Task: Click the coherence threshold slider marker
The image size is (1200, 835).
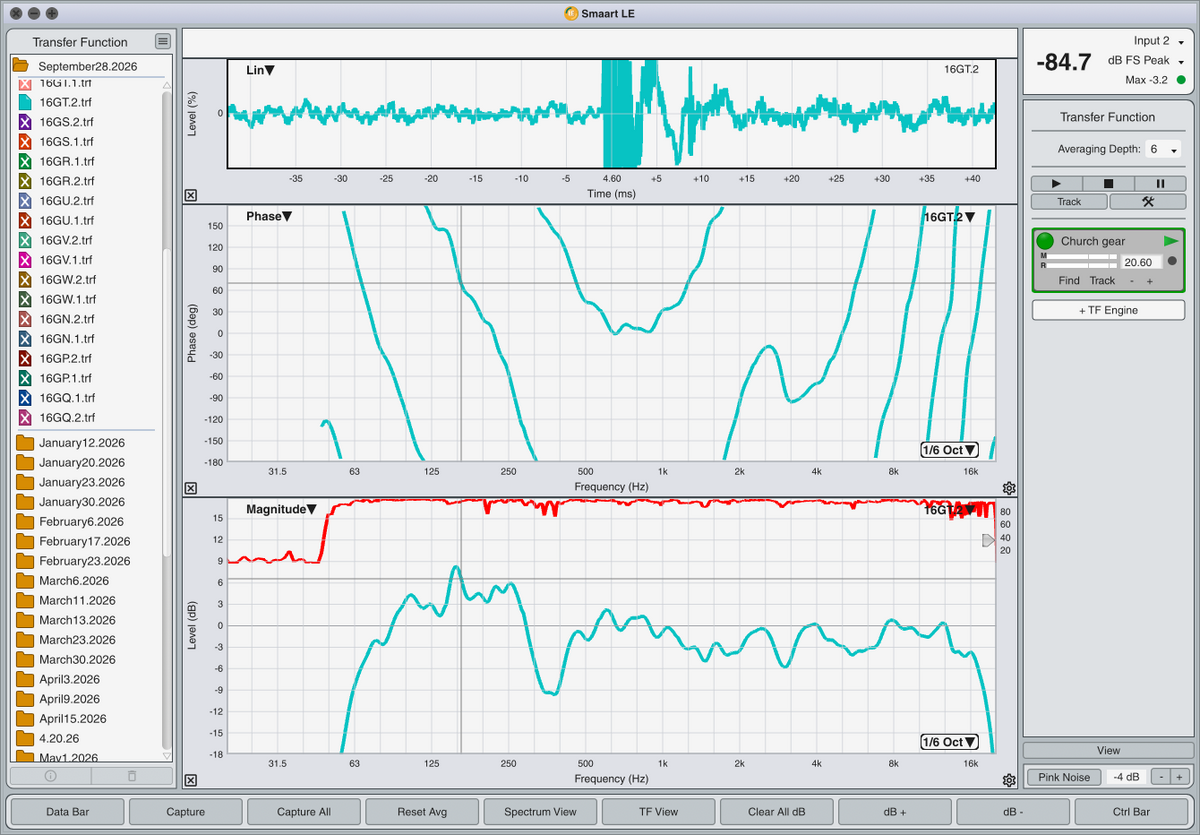Action: click(989, 540)
